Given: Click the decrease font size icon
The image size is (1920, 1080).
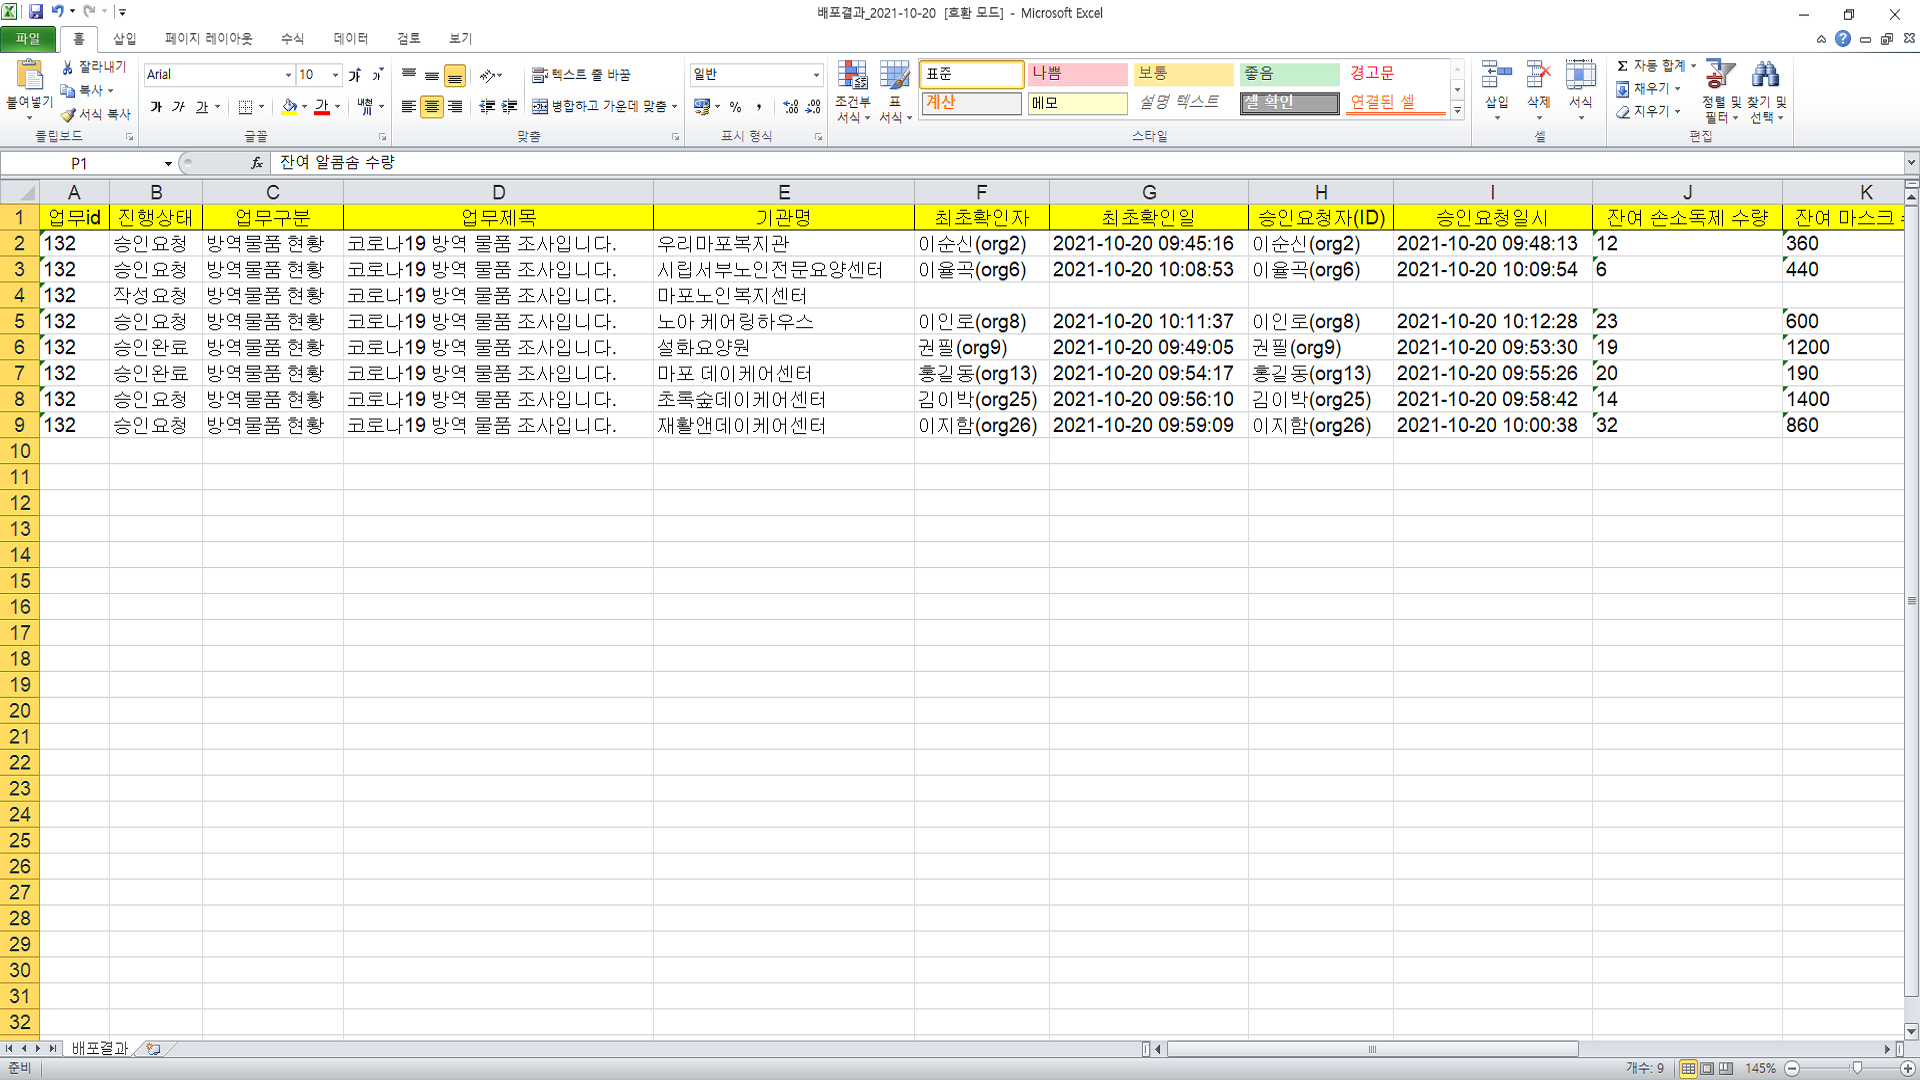Looking at the screenshot, I should pos(377,75).
